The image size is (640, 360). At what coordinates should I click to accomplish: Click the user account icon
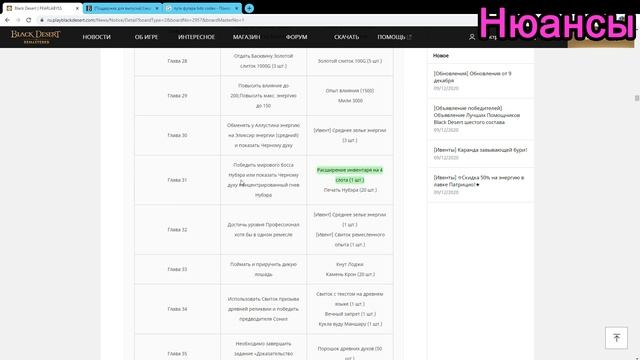click(472, 37)
